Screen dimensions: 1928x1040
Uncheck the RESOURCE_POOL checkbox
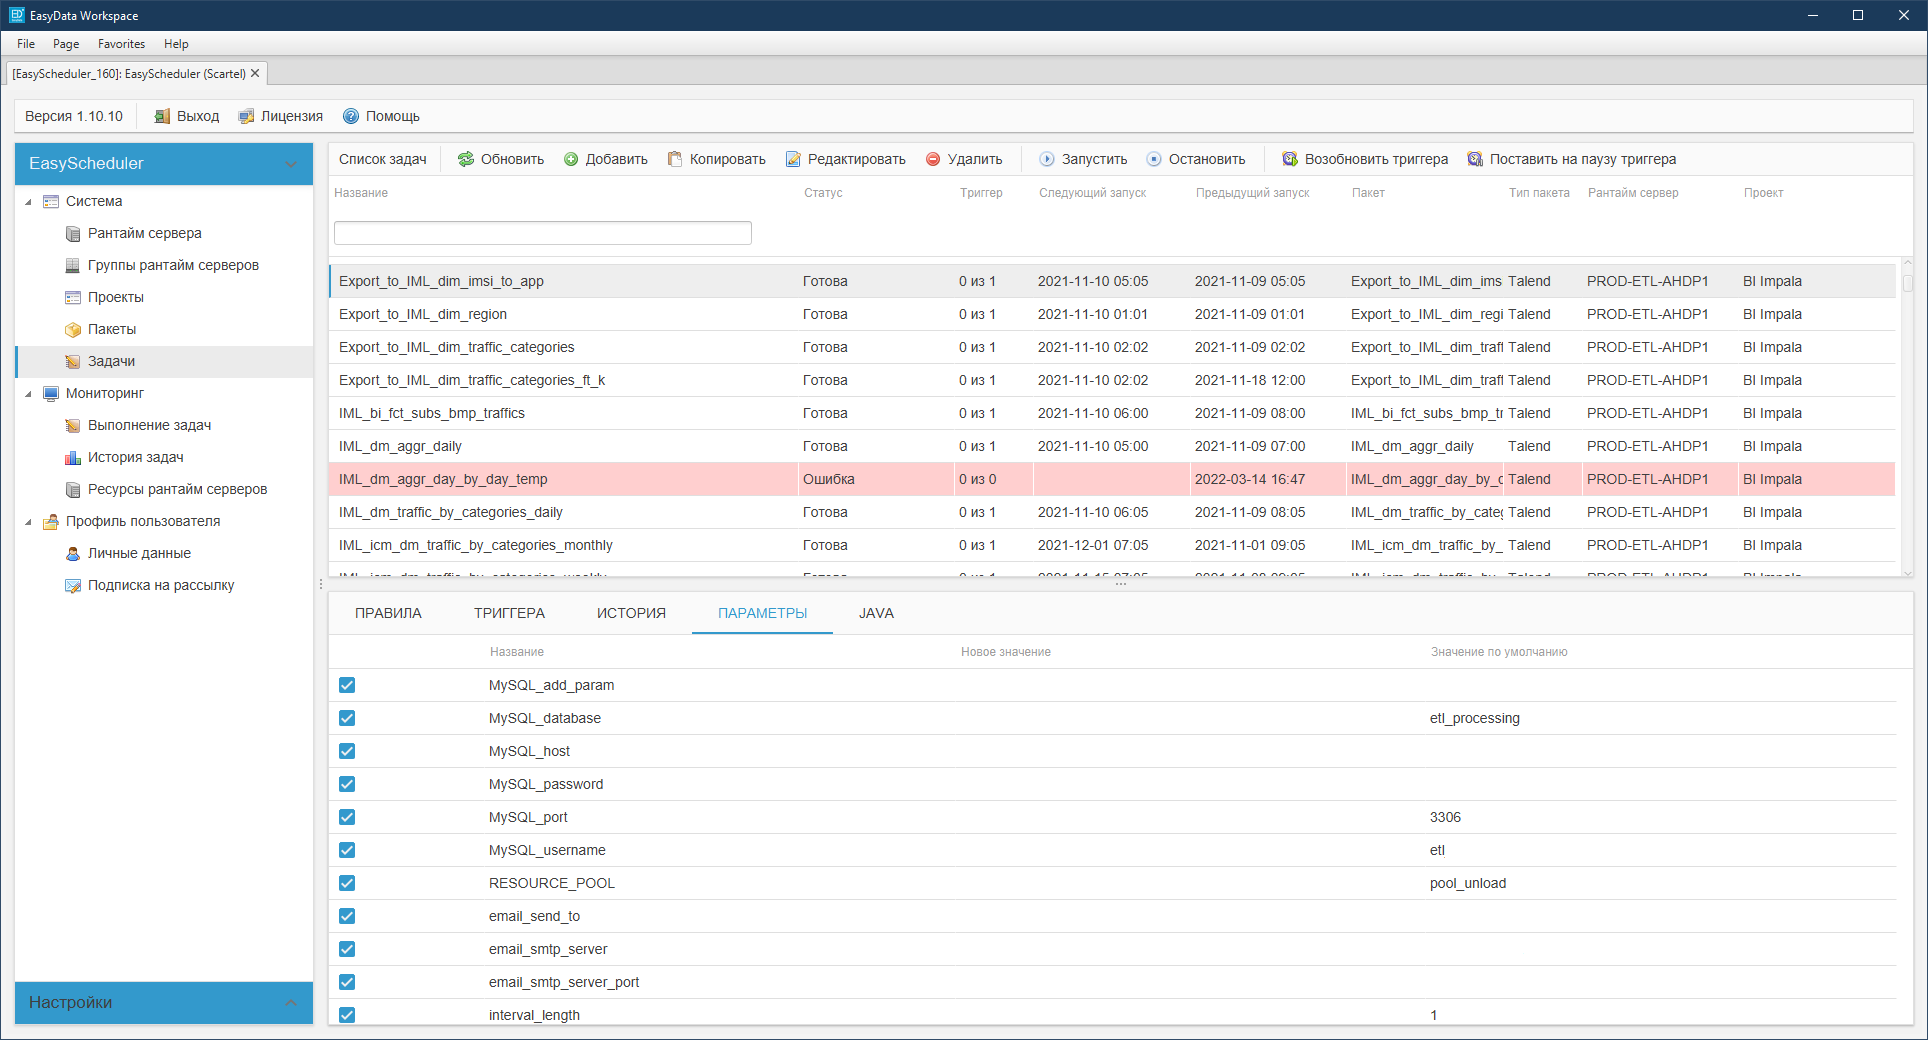pyautogui.click(x=347, y=883)
